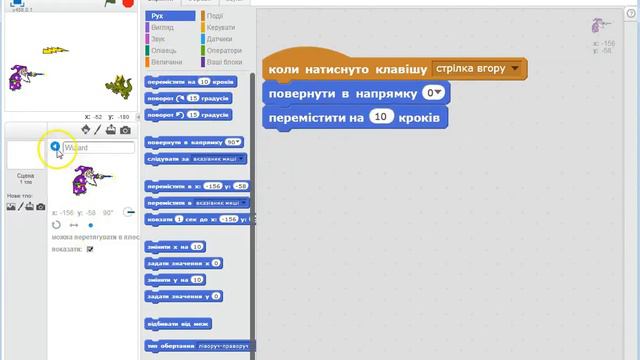Viewport: 640px width, 360px height.
Task: Click the blocks palette vertical scrollbar
Action: click(253, 216)
